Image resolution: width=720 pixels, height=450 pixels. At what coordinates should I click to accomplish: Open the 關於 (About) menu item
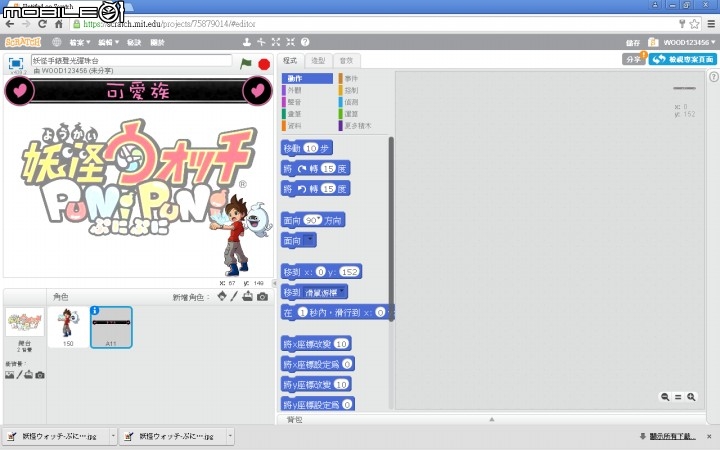pos(157,42)
